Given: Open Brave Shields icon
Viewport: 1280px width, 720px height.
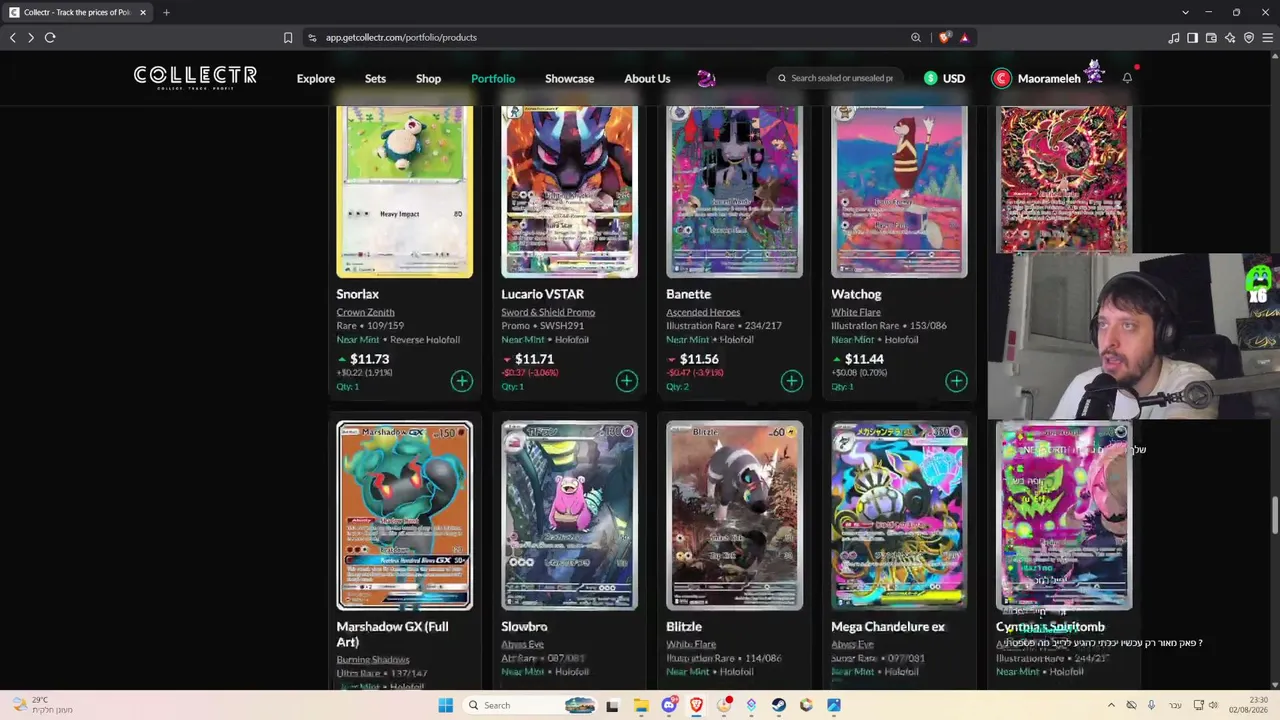Looking at the screenshot, I should click(x=945, y=37).
